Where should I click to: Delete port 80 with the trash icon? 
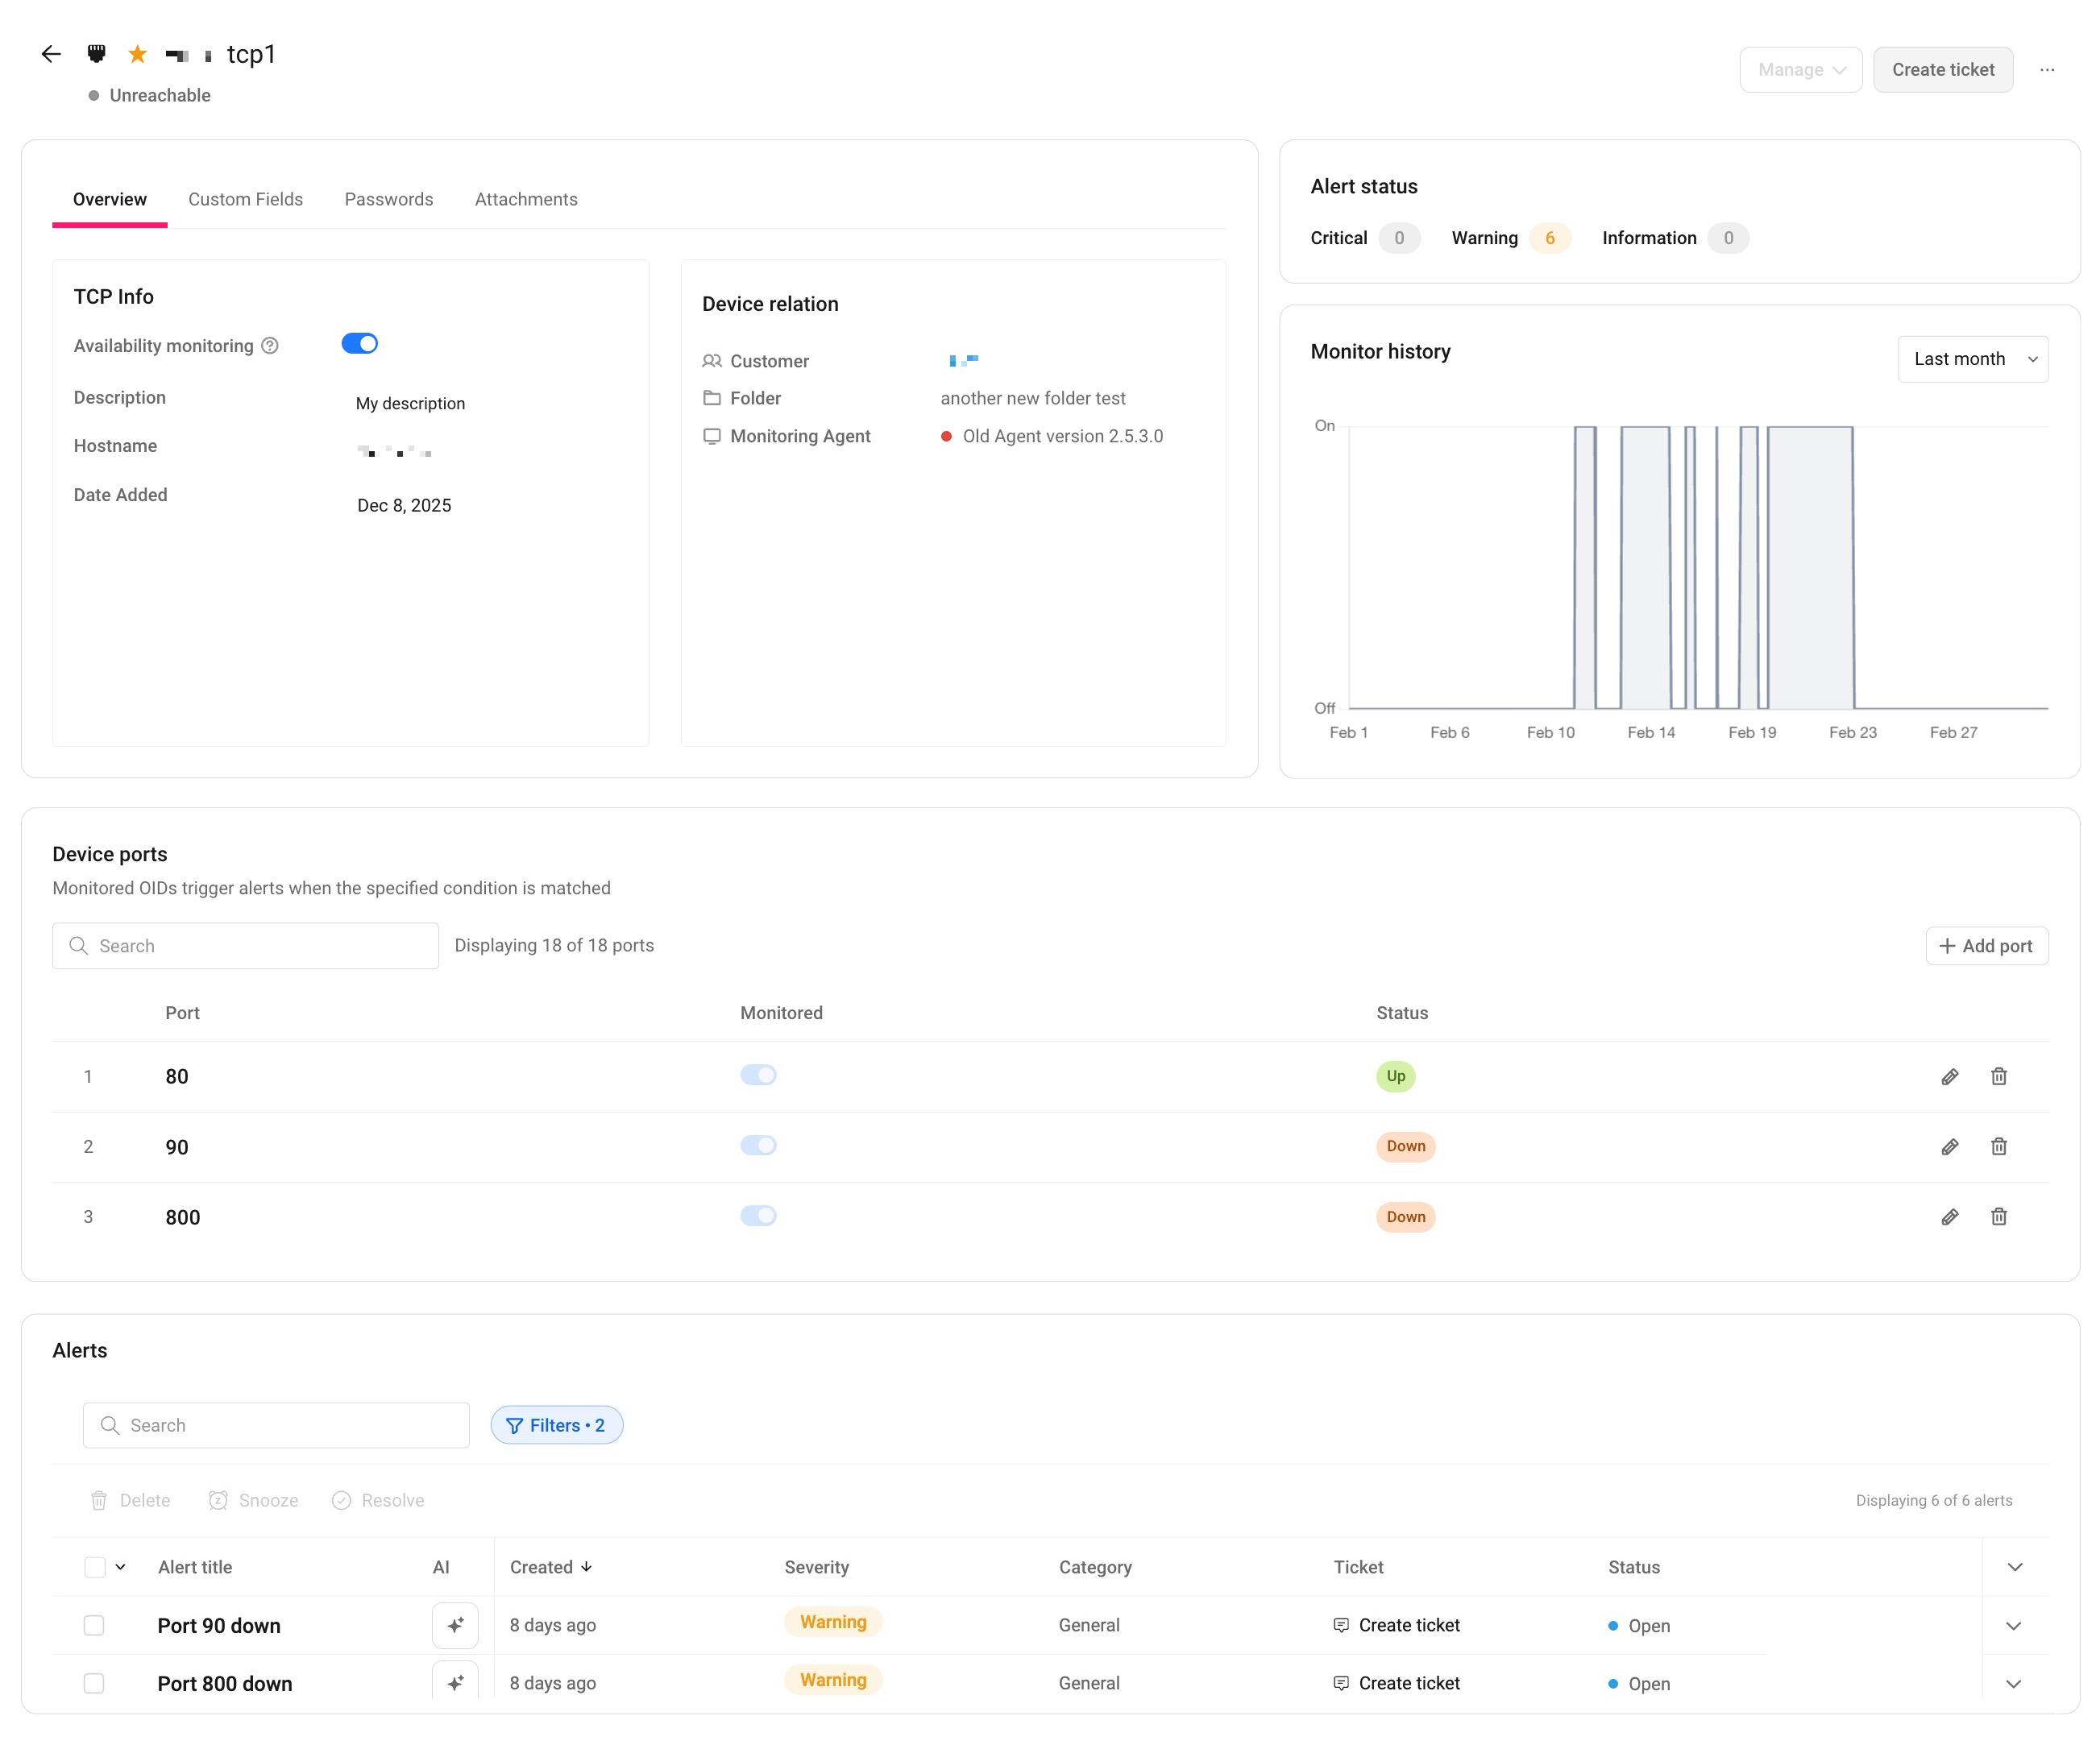1999,1077
